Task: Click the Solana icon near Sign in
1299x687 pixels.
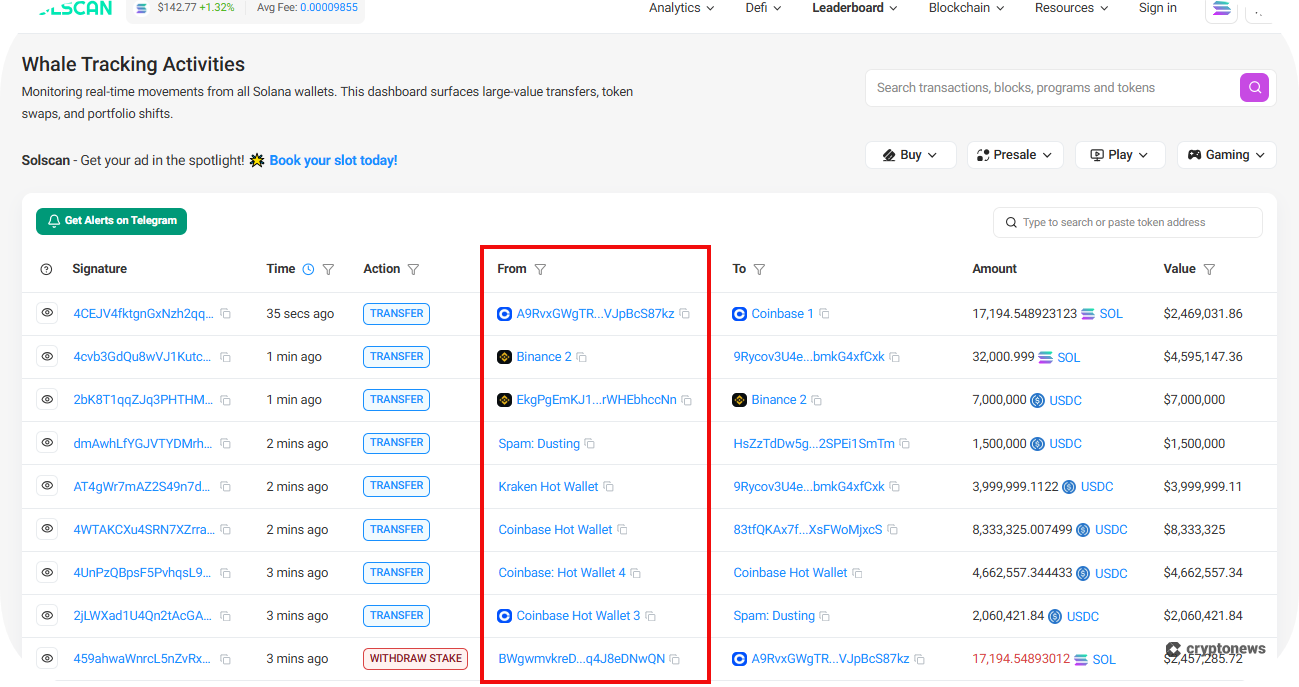Action: click(x=1221, y=9)
